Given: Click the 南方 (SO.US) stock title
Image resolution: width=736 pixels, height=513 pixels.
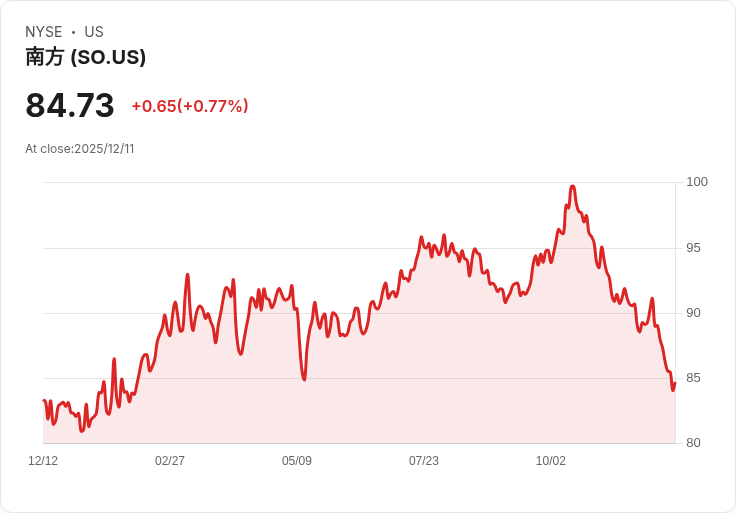Looking at the screenshot, I should pyautogui.click(x=86, y=57).
